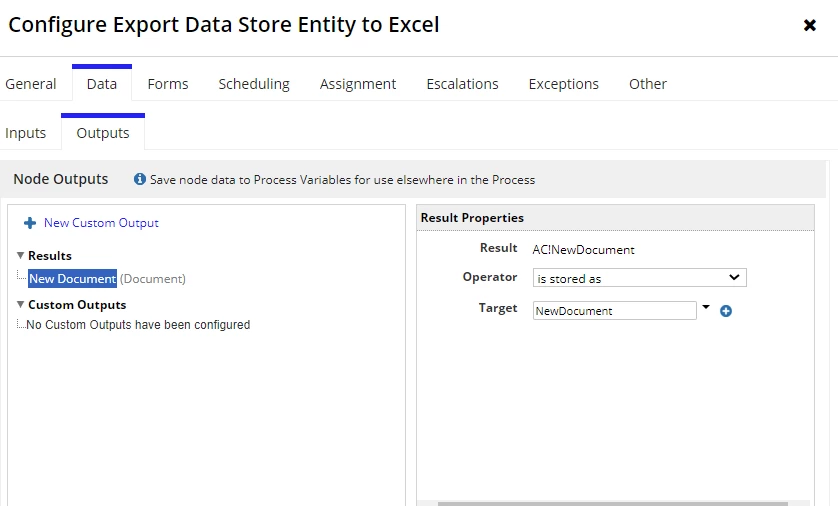
Task: Open the Other tab
Action: (x=648, y=84)
